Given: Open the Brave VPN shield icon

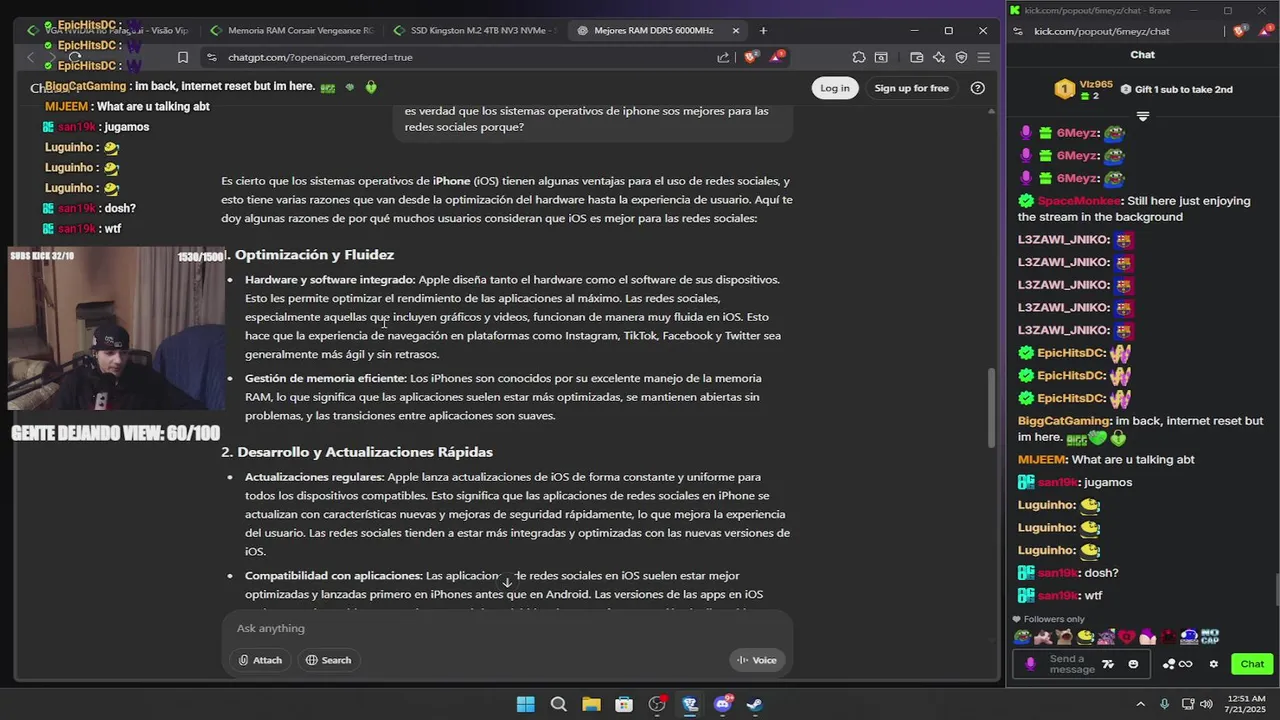Looking at the screenshot, I should pyautogui.click(x=961, y=57).
